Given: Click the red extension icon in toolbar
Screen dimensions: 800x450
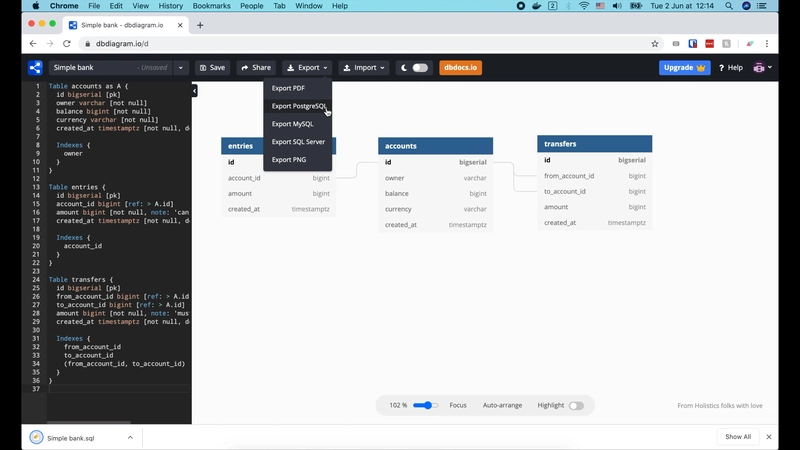Looking at the screenshot, I should (710, 44).
